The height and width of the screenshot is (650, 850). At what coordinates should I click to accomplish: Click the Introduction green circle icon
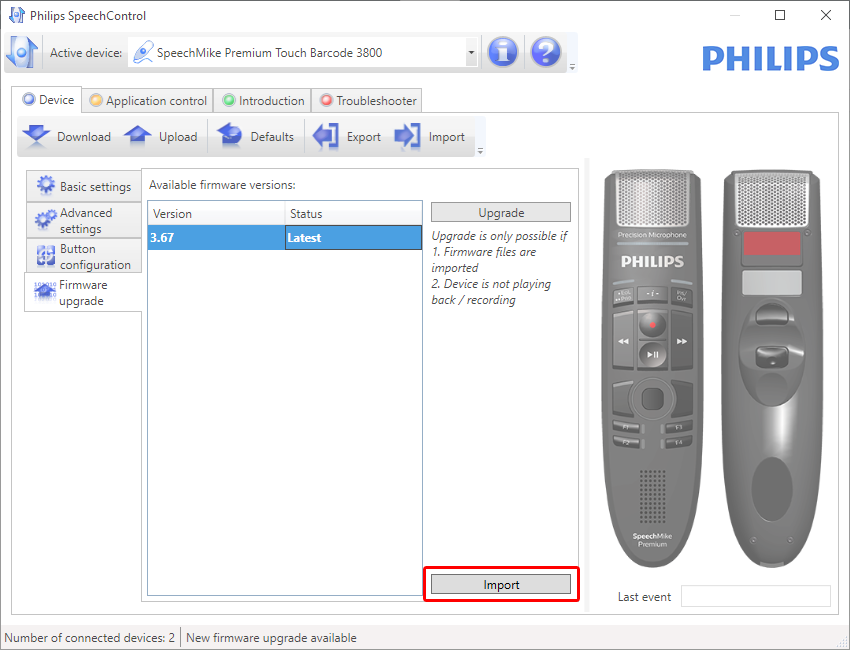229,100
